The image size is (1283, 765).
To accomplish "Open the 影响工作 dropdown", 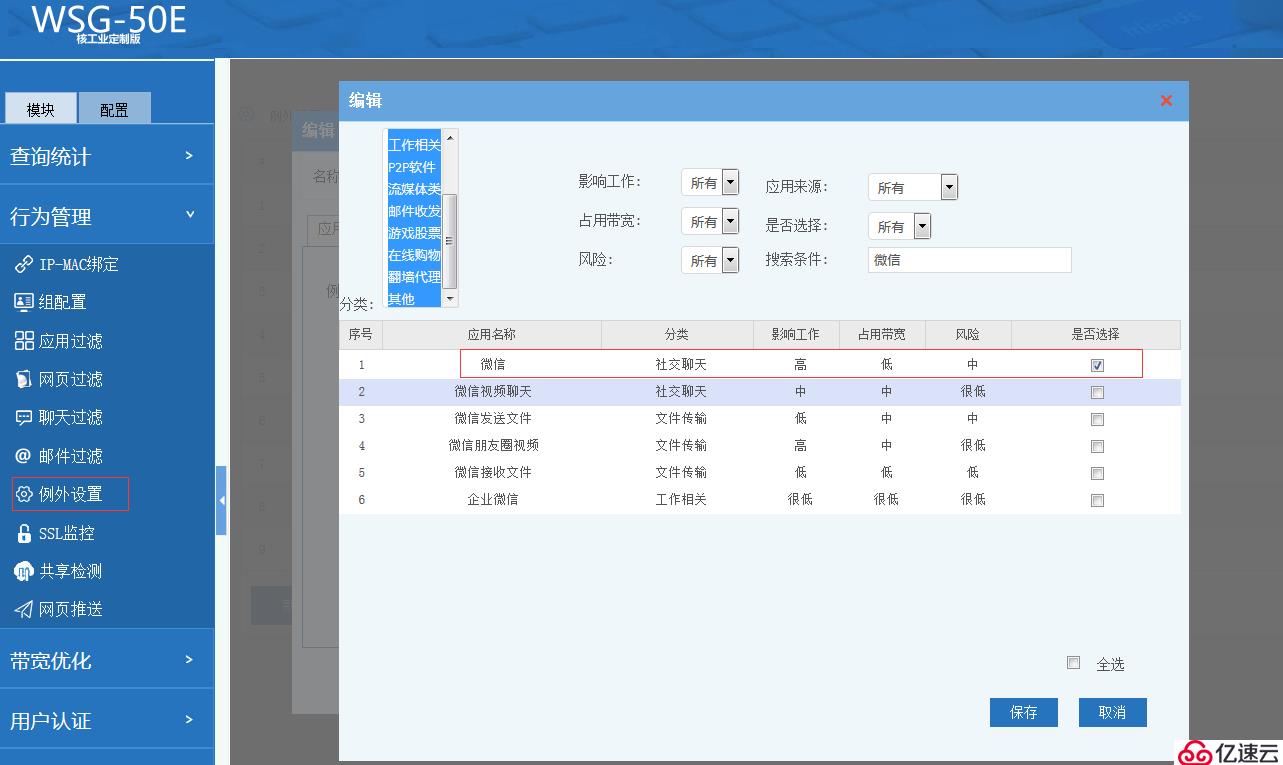I will 710,183.
